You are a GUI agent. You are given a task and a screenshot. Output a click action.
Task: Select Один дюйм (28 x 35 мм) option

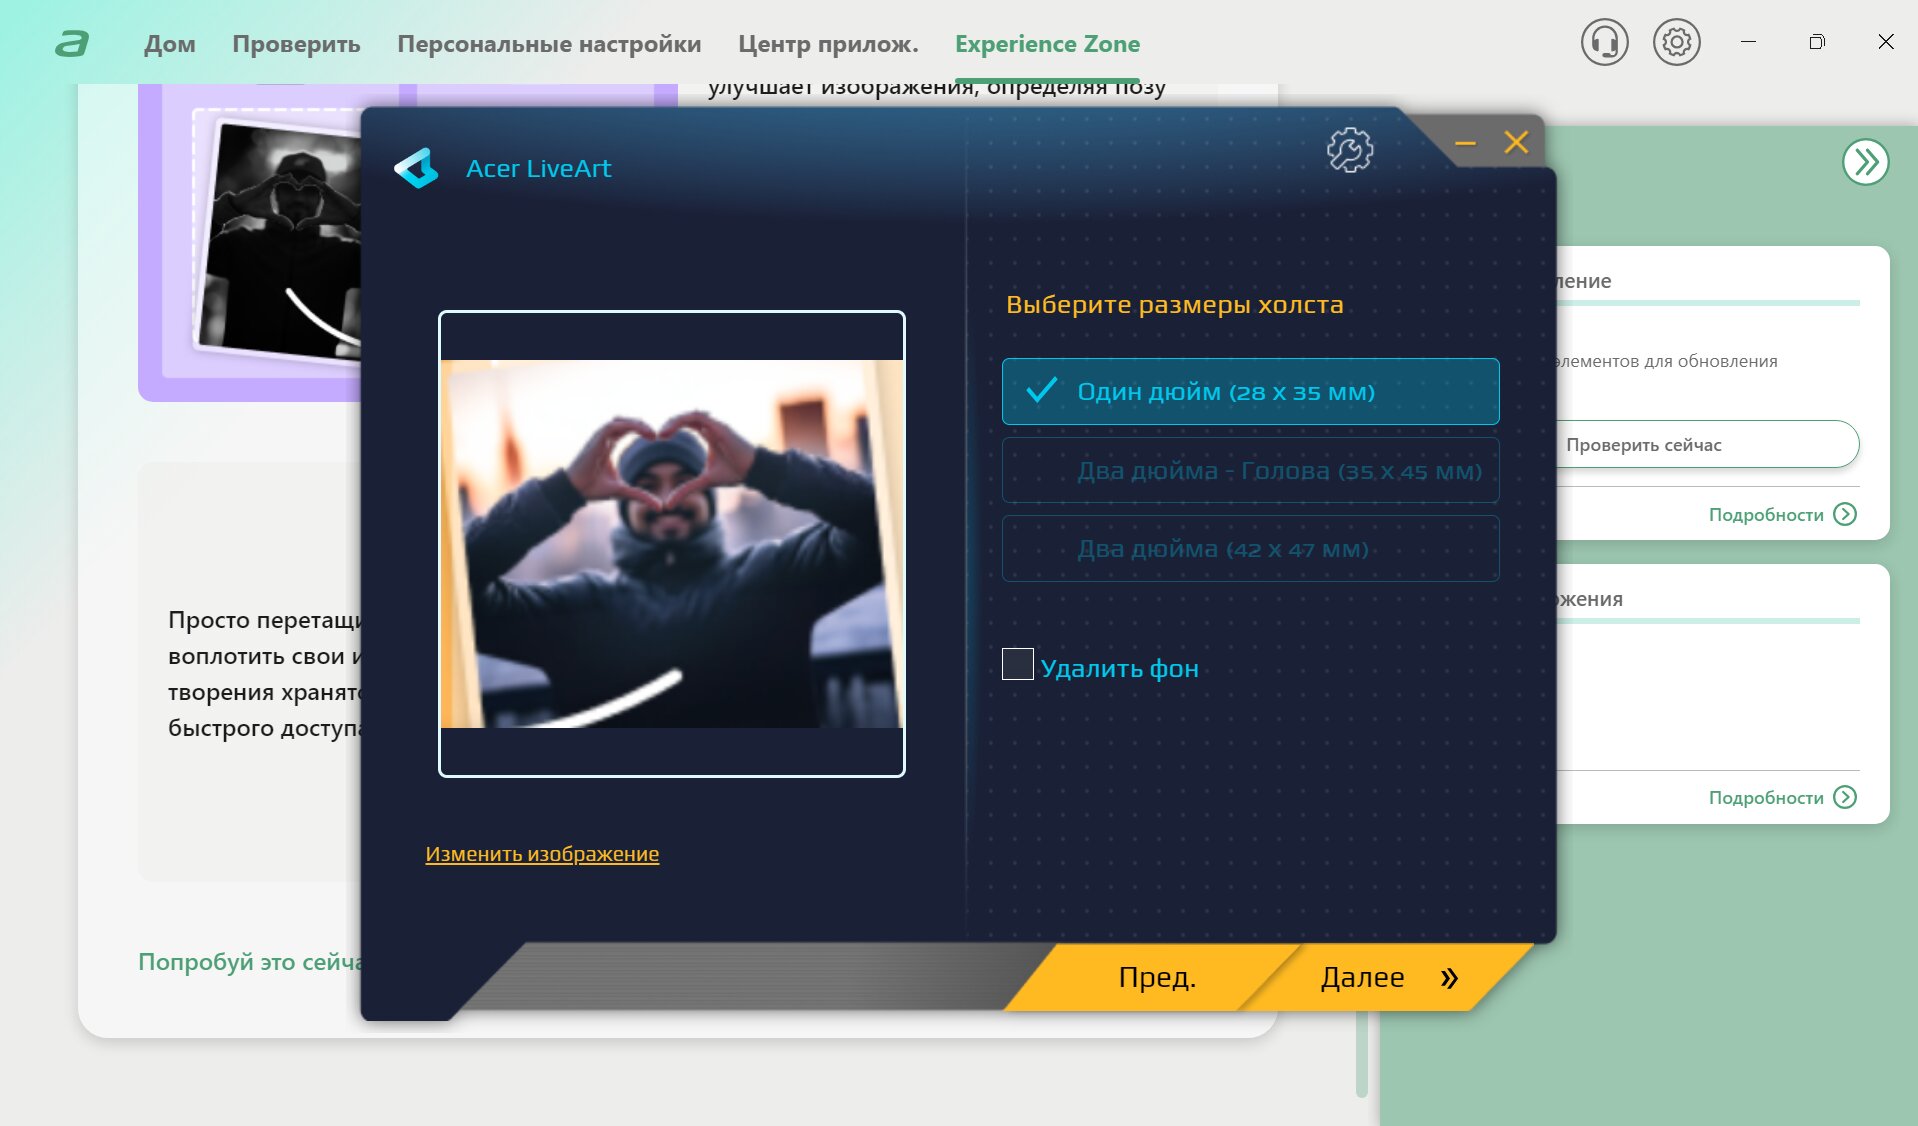(x=1250, y=392)
